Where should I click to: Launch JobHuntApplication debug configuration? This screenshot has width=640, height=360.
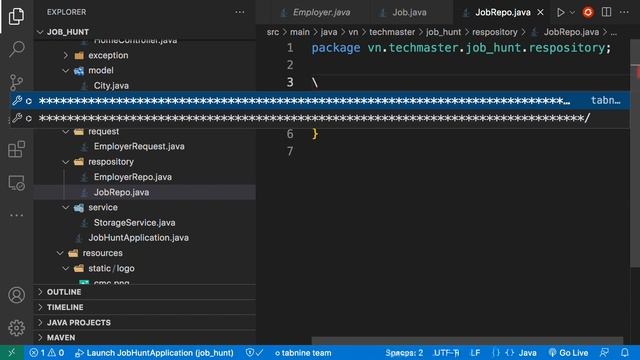tap(154, 353)
